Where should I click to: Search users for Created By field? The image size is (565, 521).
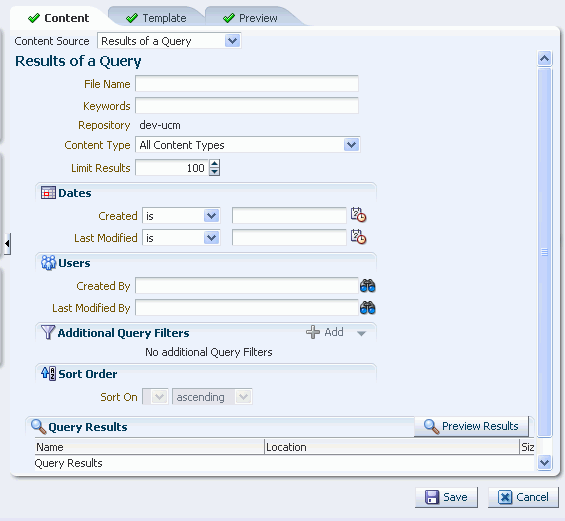tap(368, 286)
